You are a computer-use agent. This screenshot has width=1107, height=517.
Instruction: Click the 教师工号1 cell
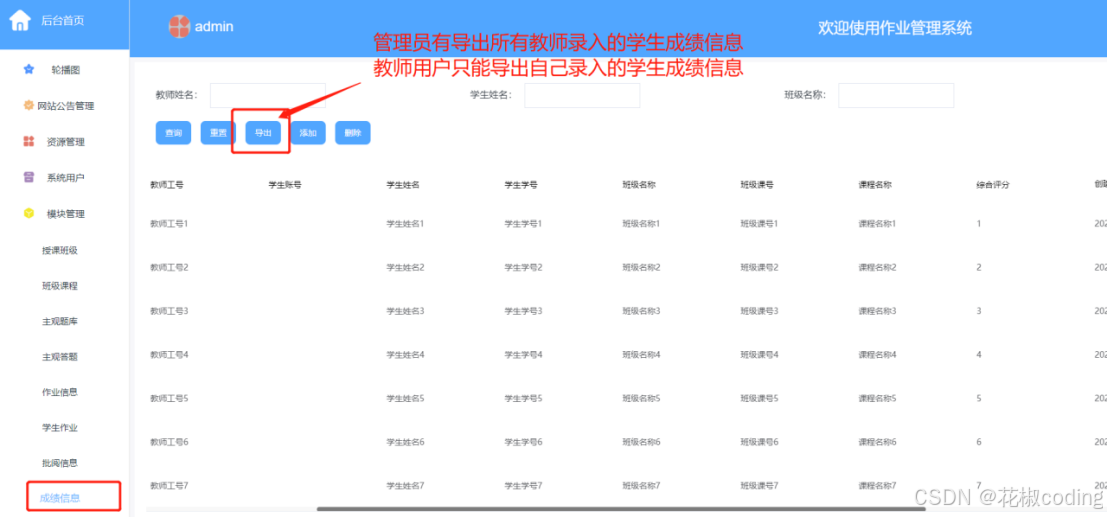[x=169, y=223]
